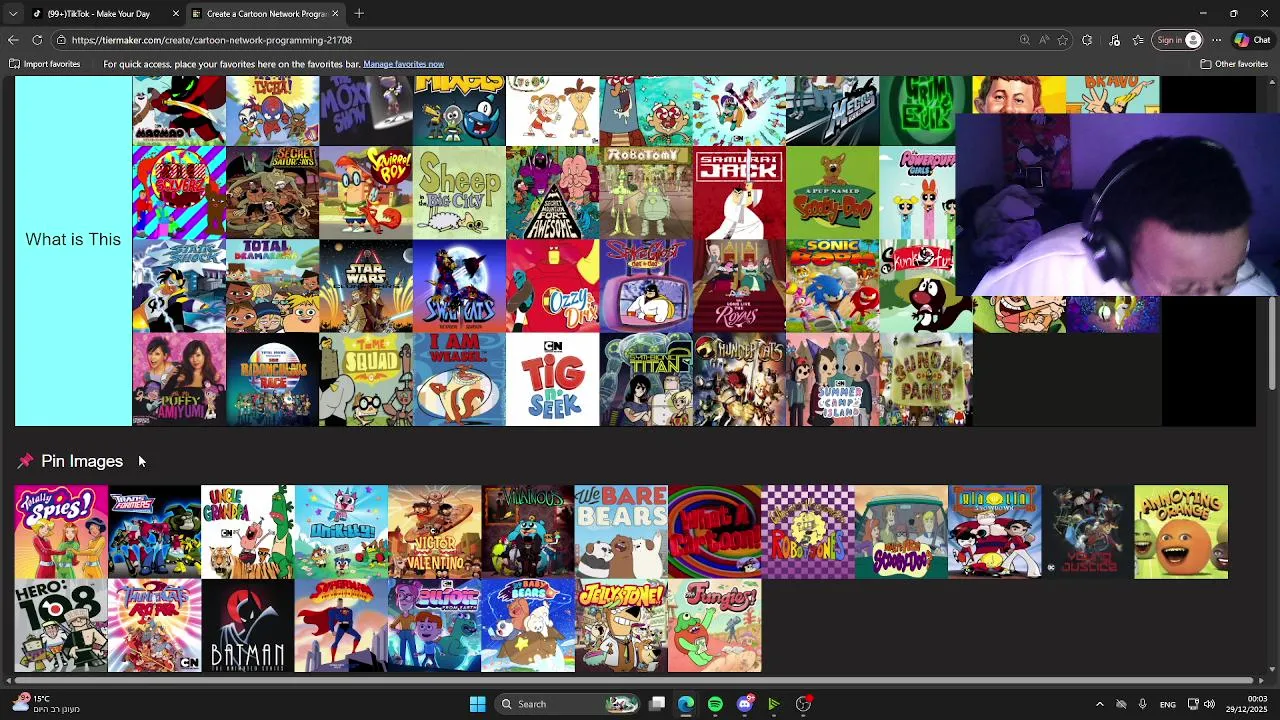Select the We Bare Bears image

point(621,532)
